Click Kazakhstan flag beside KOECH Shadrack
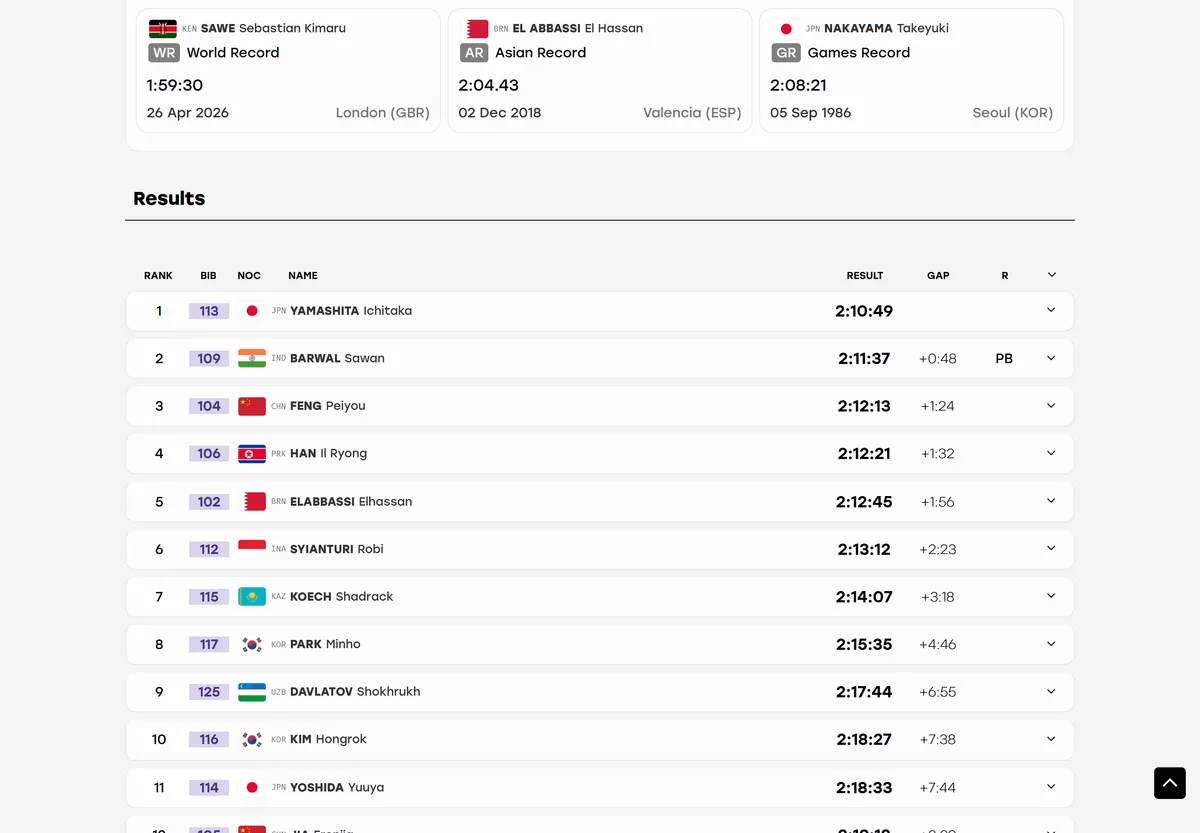Image resolution: width=1200 pixels, height=833 pixels. [x=252, y=597]
